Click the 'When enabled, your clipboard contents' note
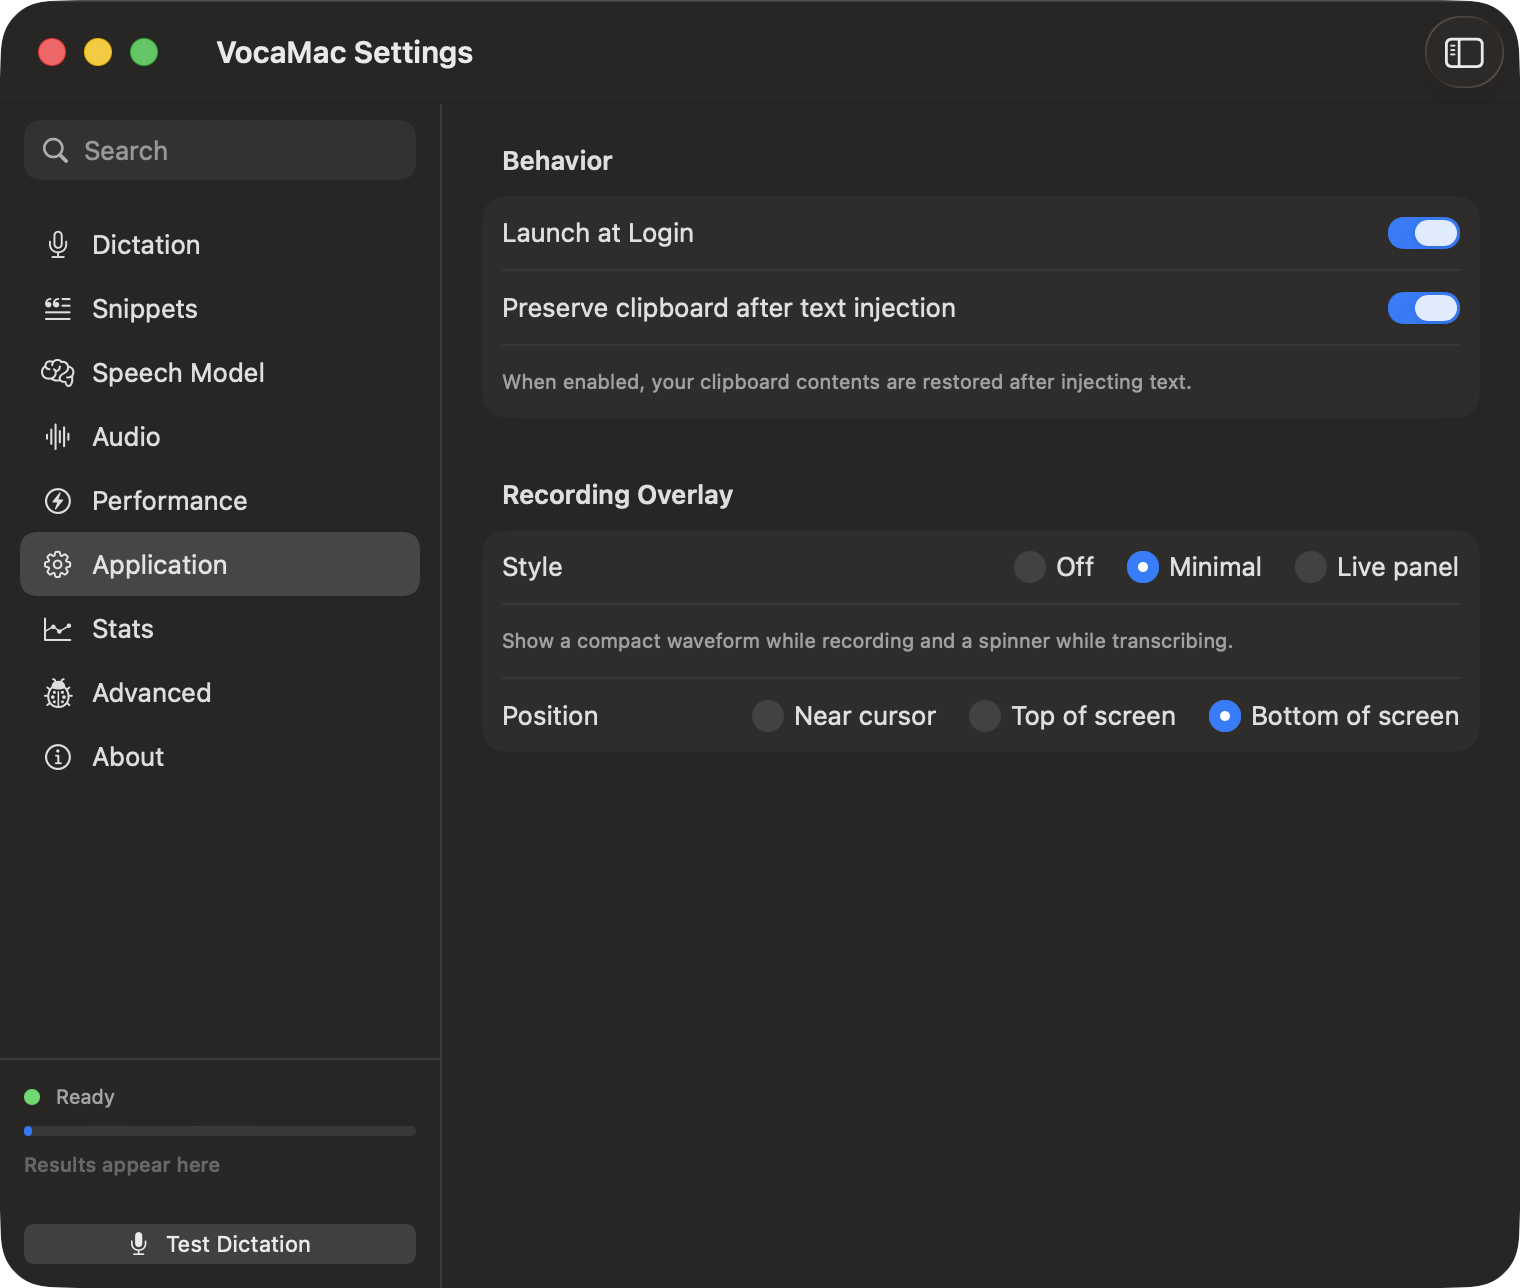The image size is (1520, 1288). (x=846, y=382)
